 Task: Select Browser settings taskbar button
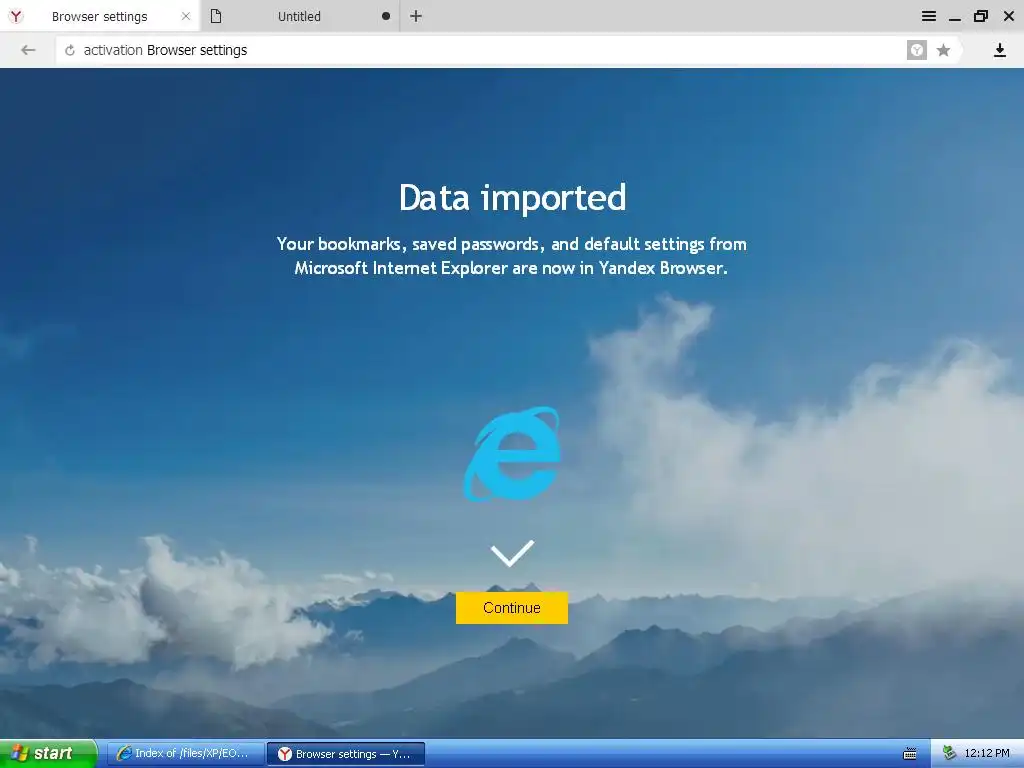coord(346,754)
